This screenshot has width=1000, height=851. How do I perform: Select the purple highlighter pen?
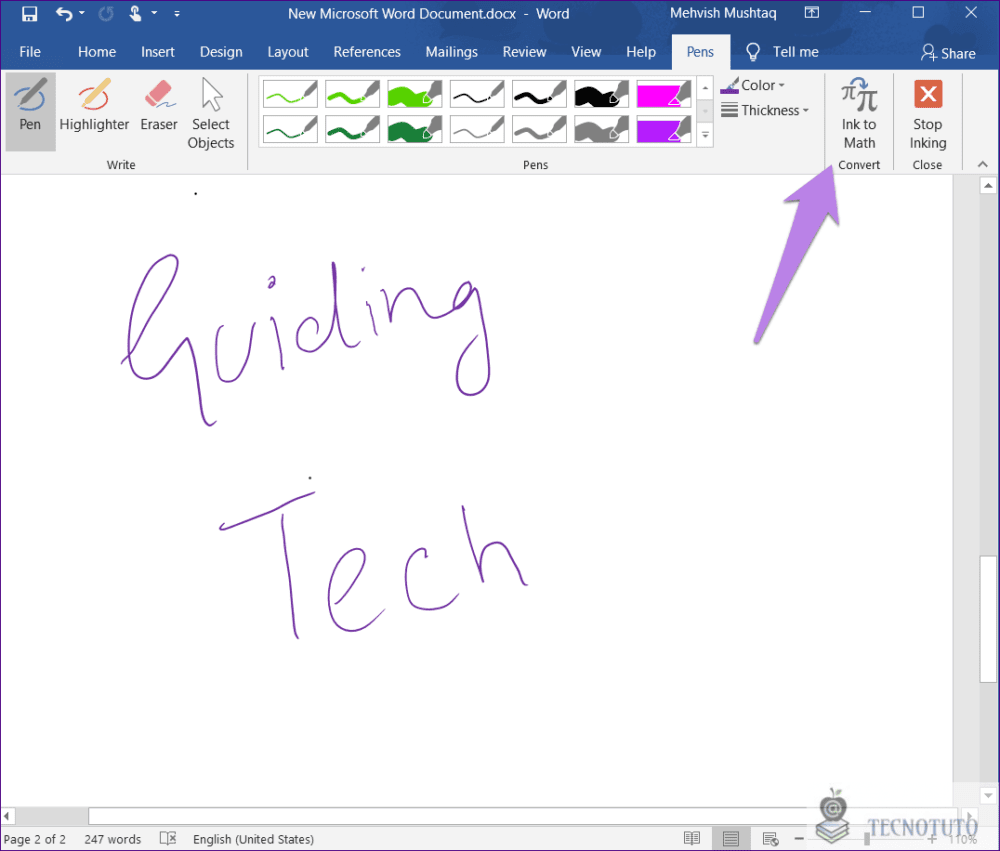(663, 130)
